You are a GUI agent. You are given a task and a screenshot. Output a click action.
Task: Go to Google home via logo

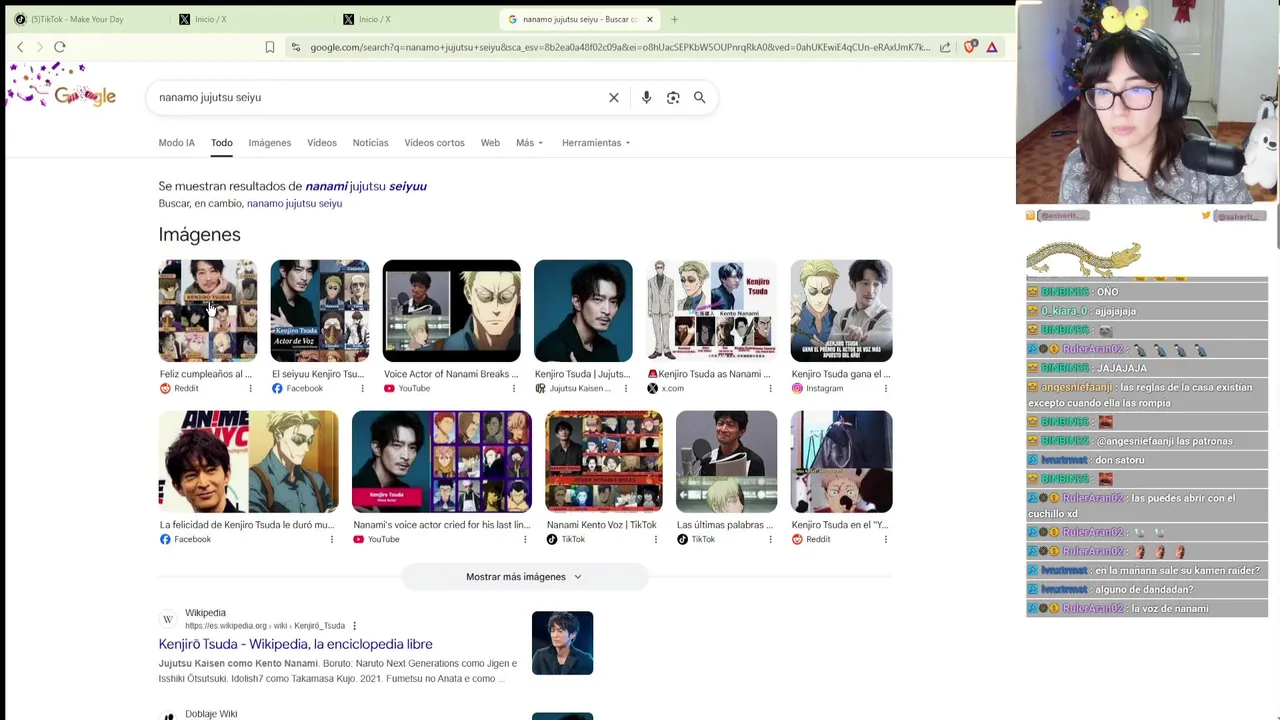click(85, 96)
